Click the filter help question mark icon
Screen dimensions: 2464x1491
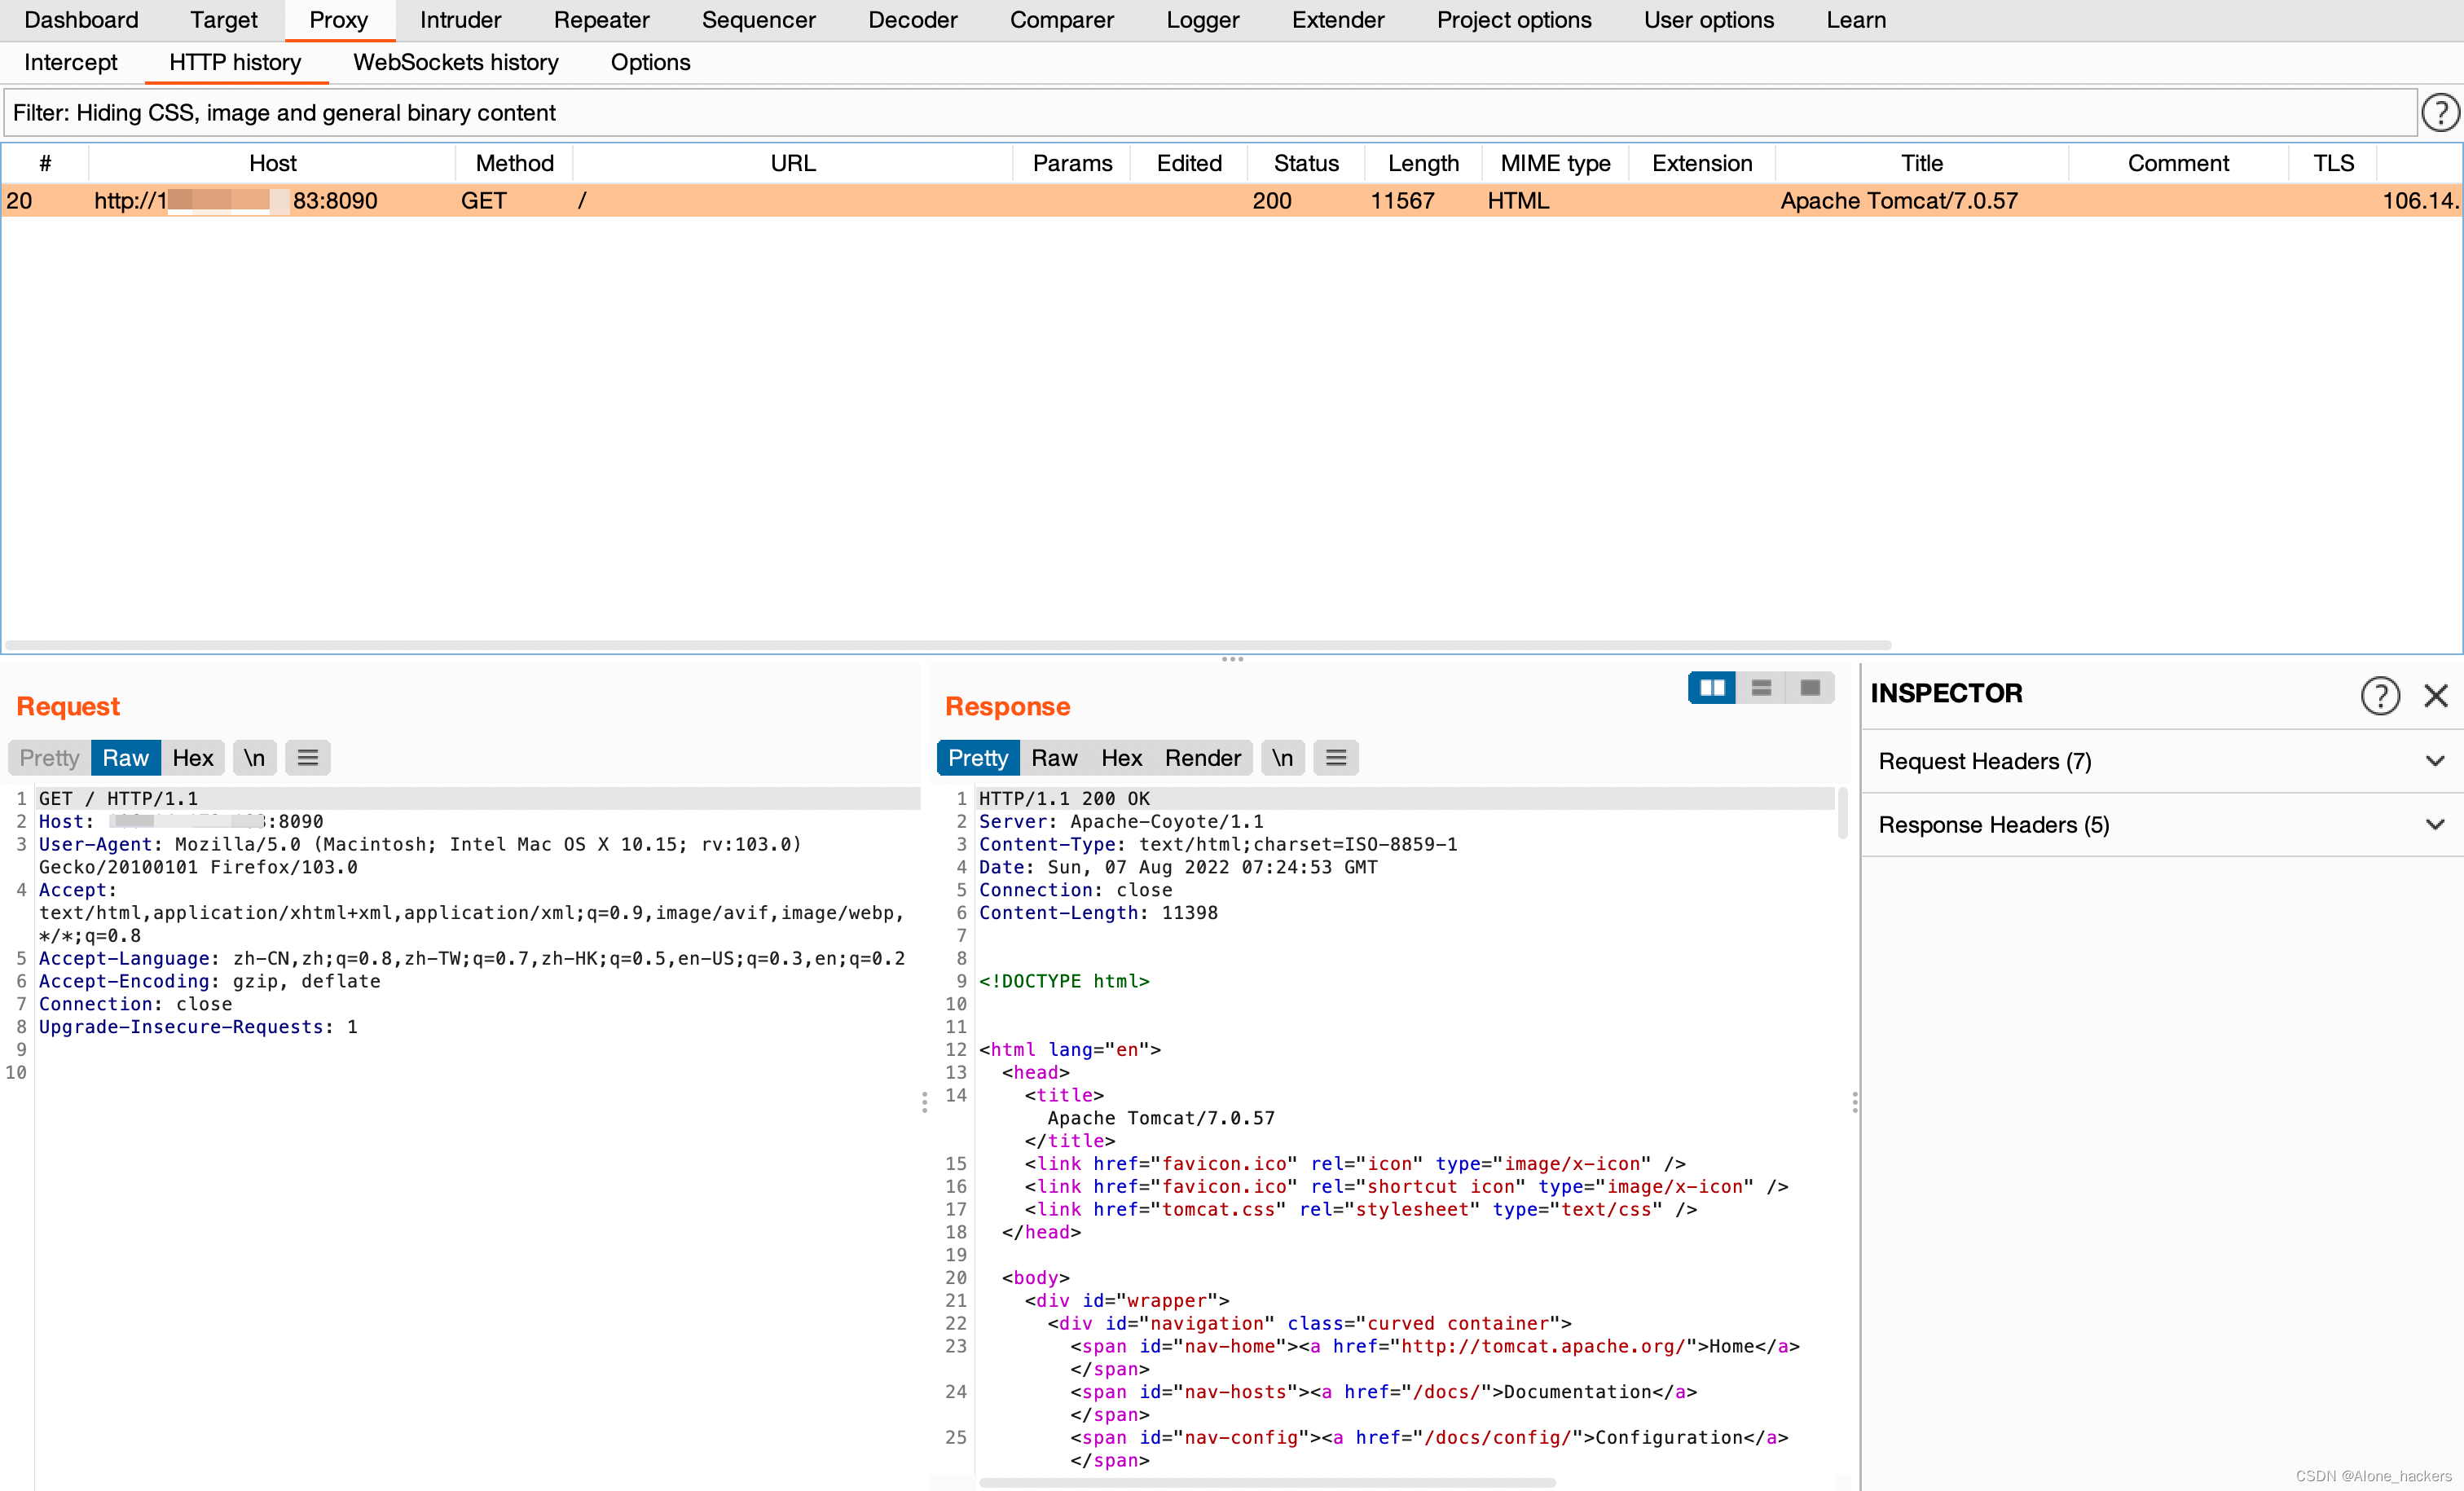pyautogui.click(x=2439, y=113)
